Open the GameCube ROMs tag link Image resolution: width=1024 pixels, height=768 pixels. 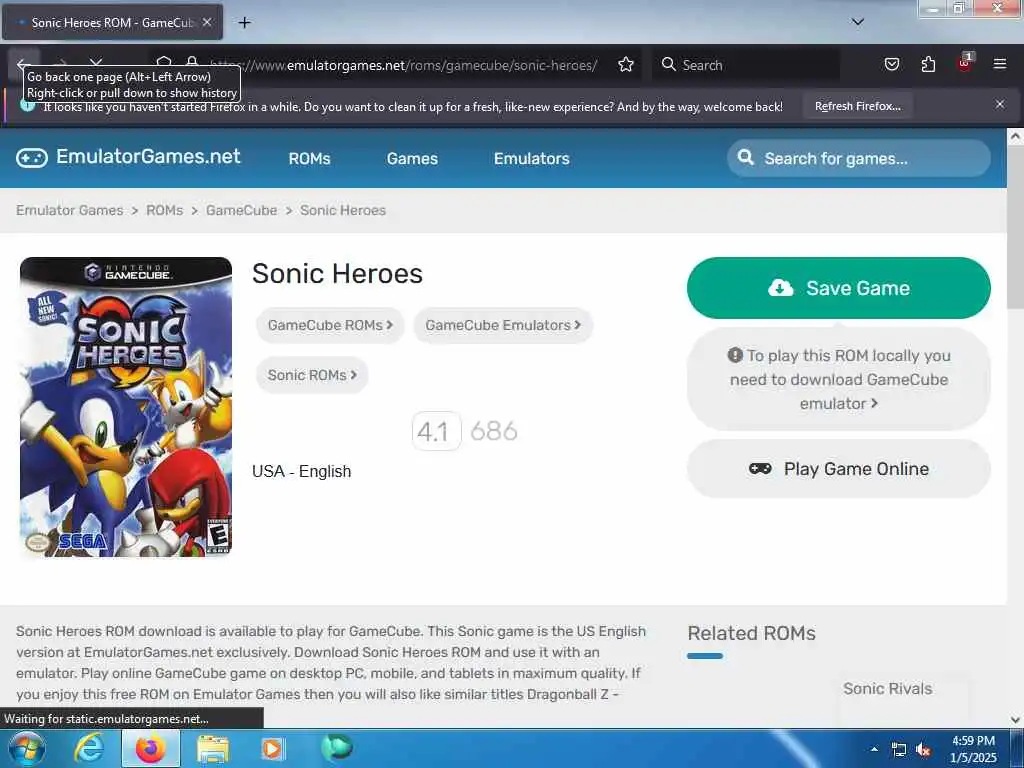(330, 325)
